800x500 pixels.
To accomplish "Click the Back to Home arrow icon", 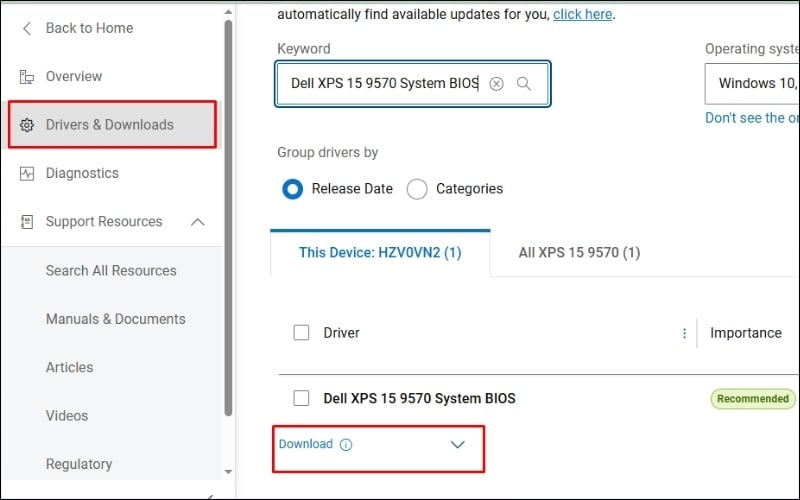I will (27, 29).
